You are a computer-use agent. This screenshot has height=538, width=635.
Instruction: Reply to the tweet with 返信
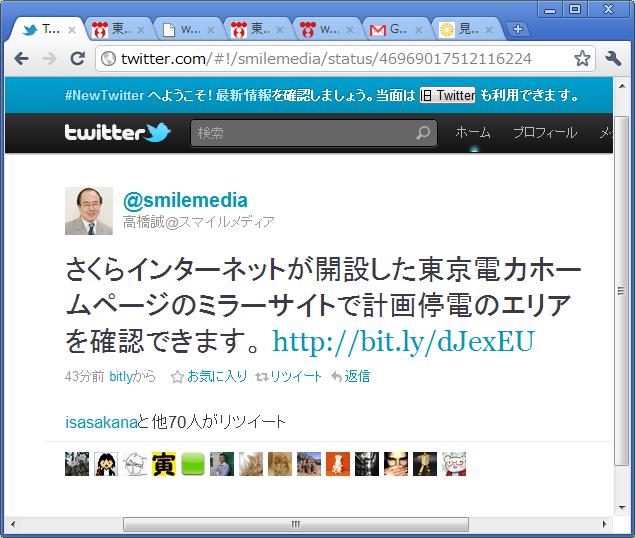pos(351,377)
